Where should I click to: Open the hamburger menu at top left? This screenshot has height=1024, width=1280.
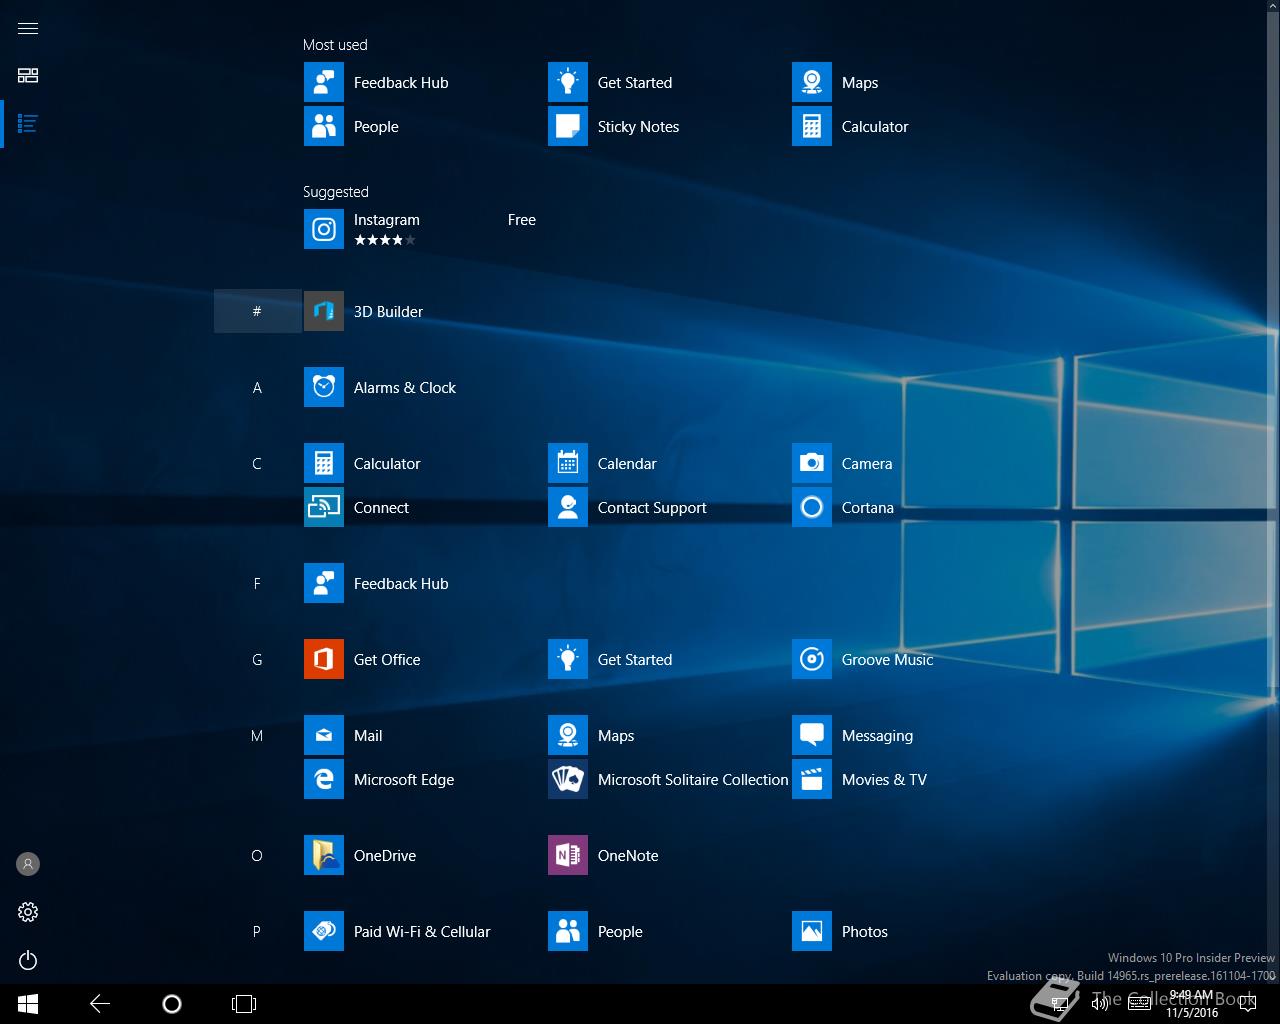28,28
